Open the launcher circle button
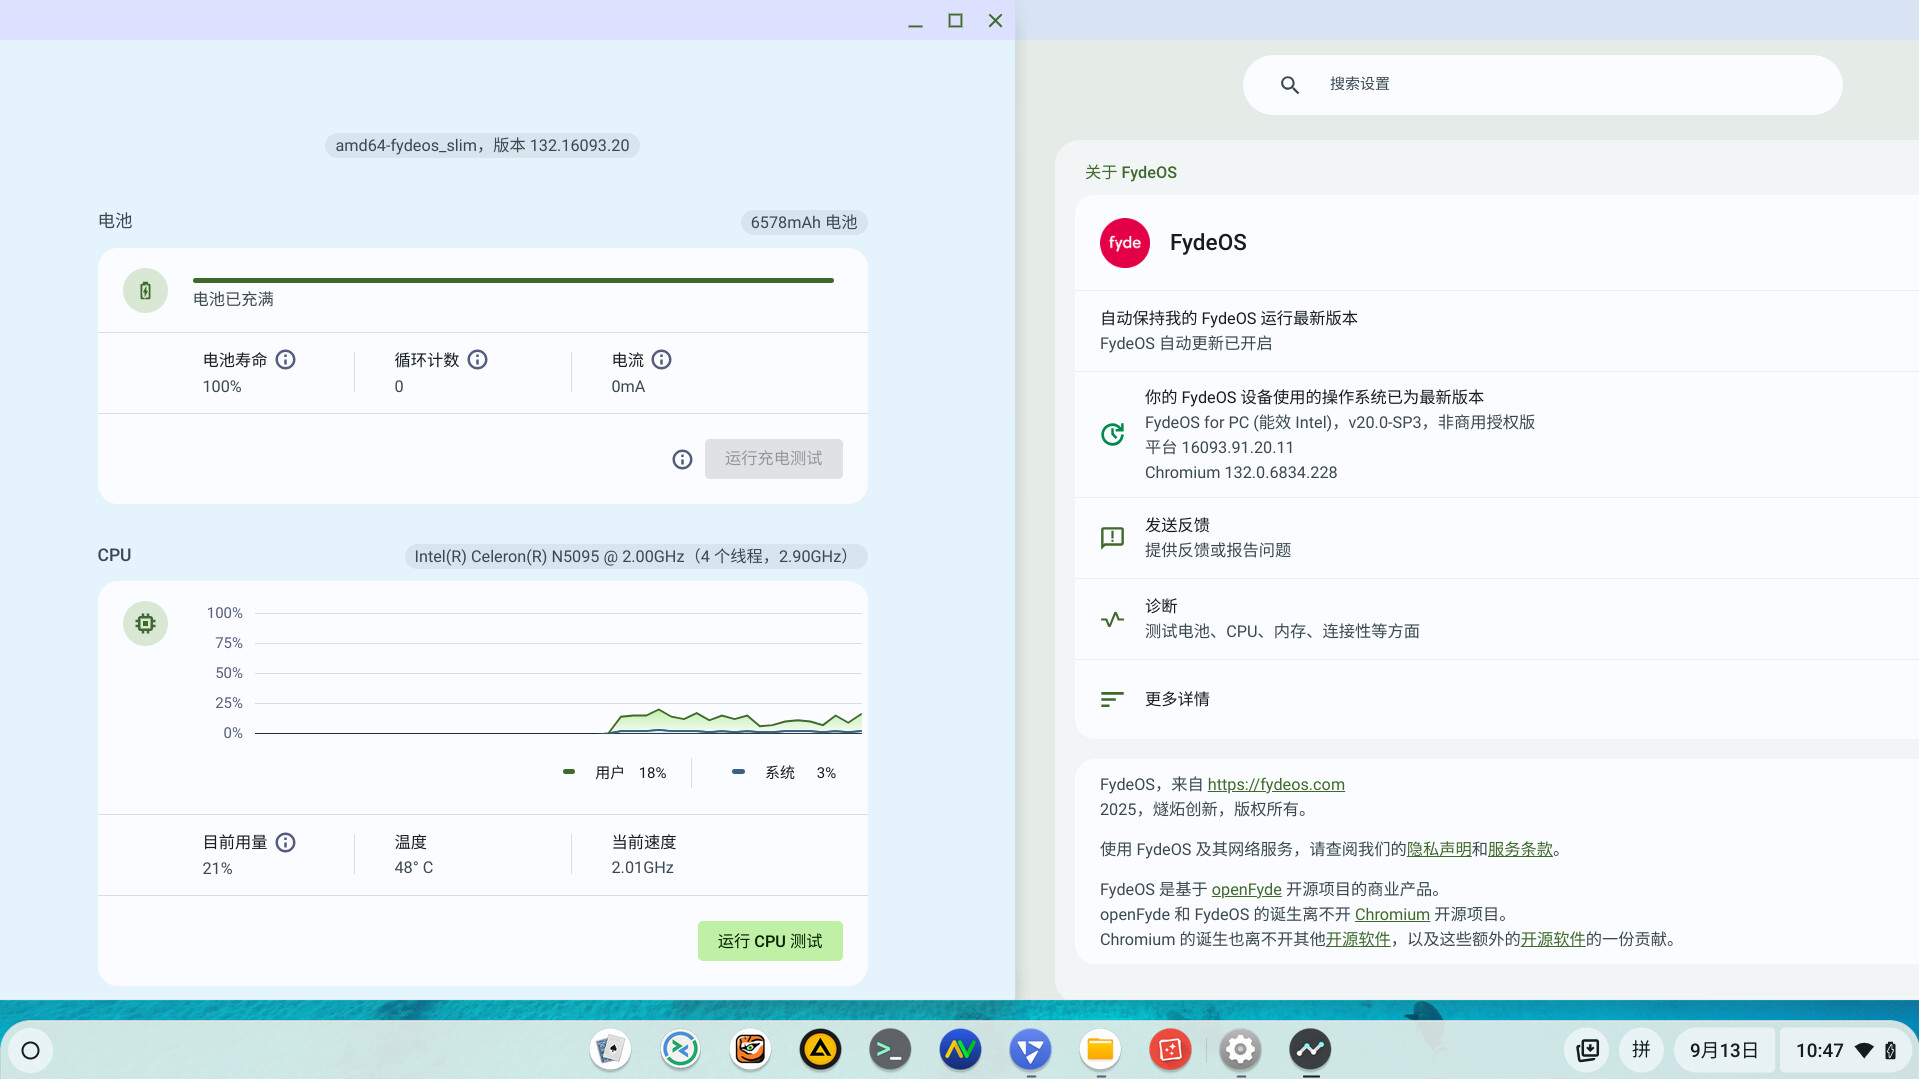 (x=31, y=1050)
